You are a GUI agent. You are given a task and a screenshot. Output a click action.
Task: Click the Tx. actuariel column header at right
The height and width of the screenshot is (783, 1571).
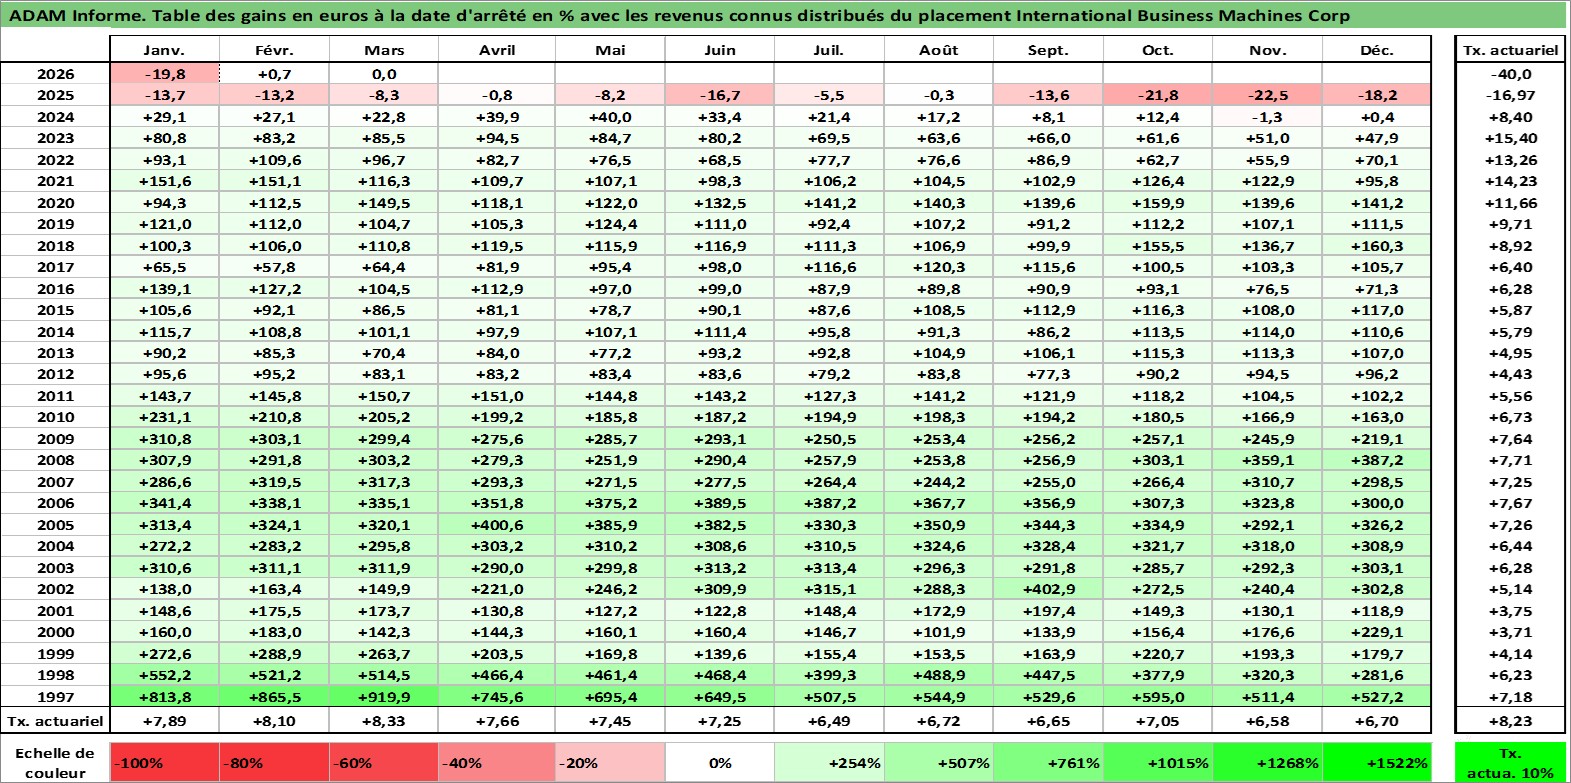coord(1510,50)
